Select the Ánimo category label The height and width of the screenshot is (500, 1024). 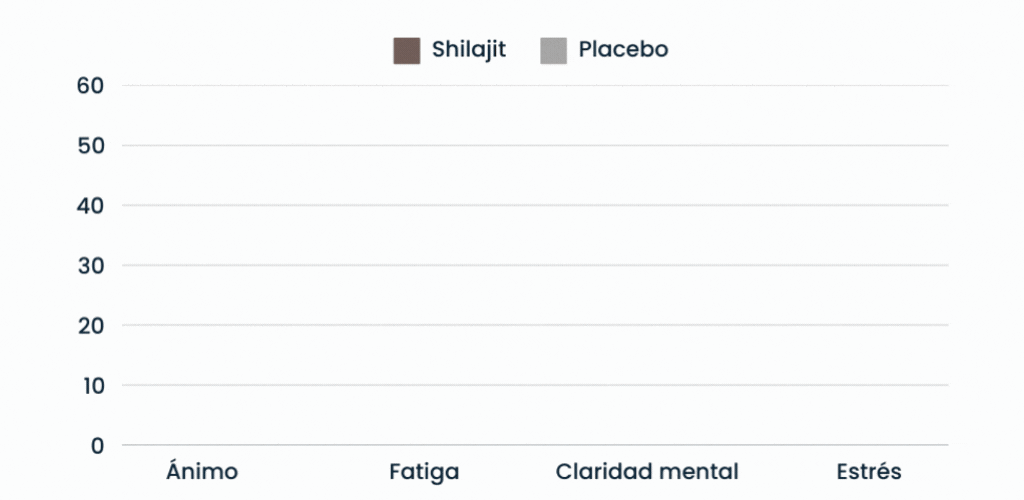(x=202, y=472)
